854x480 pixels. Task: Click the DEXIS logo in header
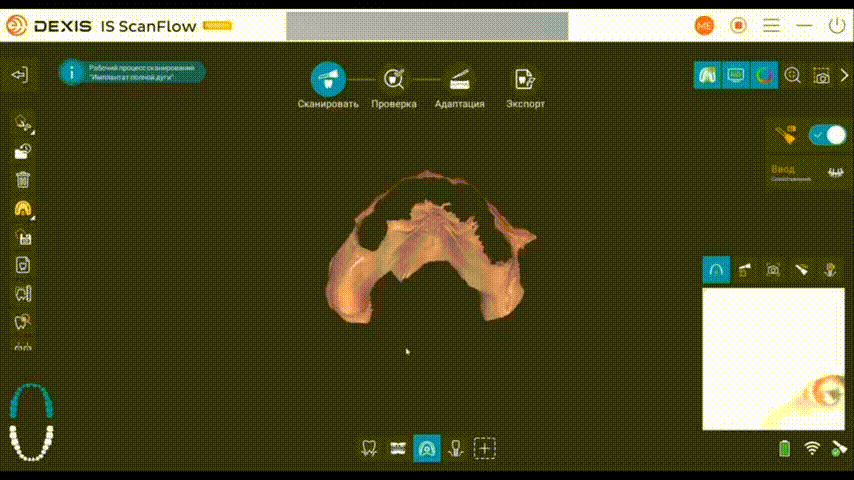48,26
